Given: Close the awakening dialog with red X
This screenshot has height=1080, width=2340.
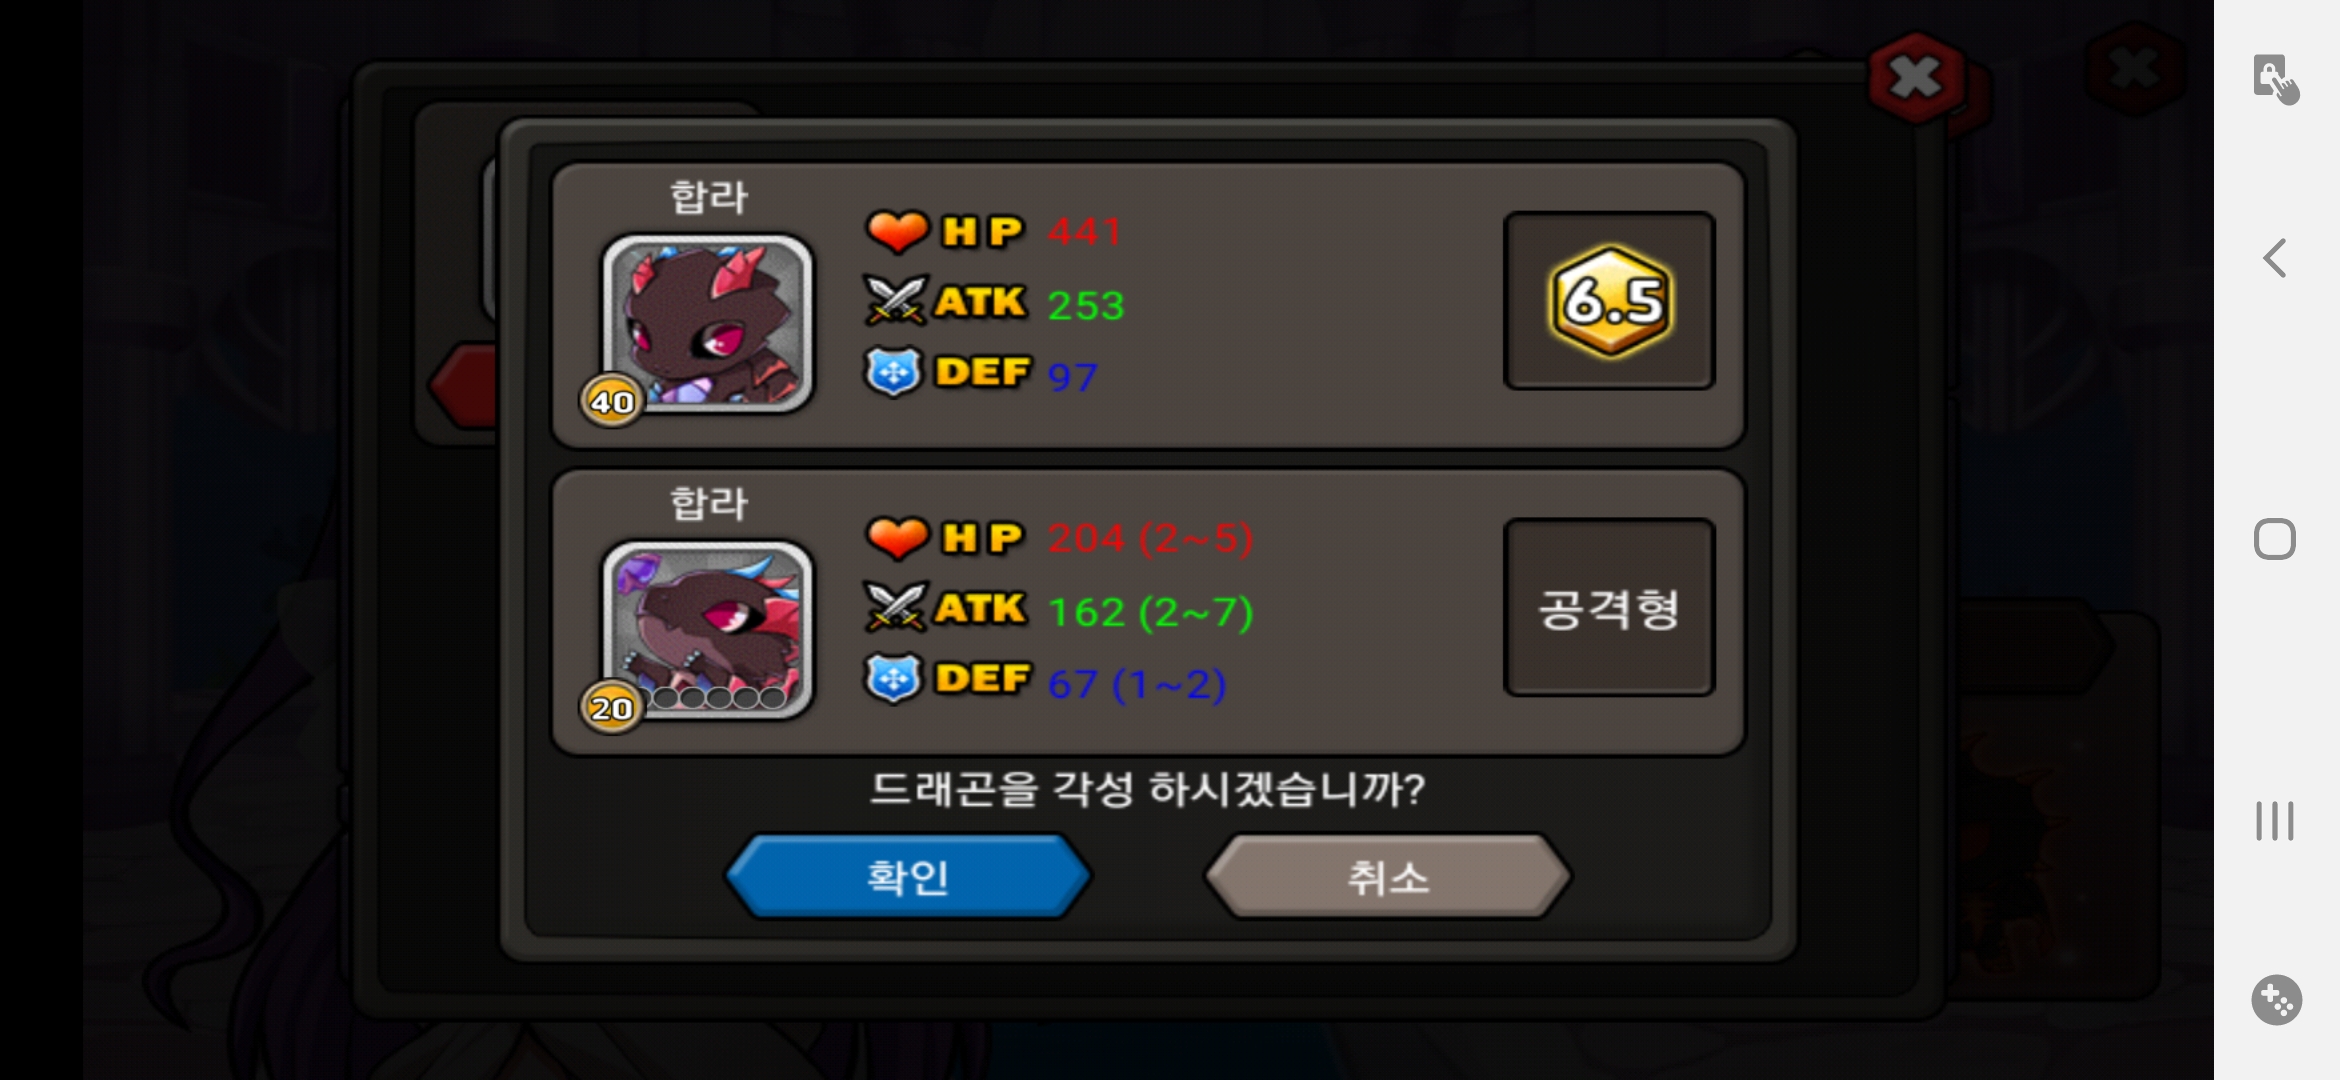Looking at the screenshot, I should point(1916,78).
